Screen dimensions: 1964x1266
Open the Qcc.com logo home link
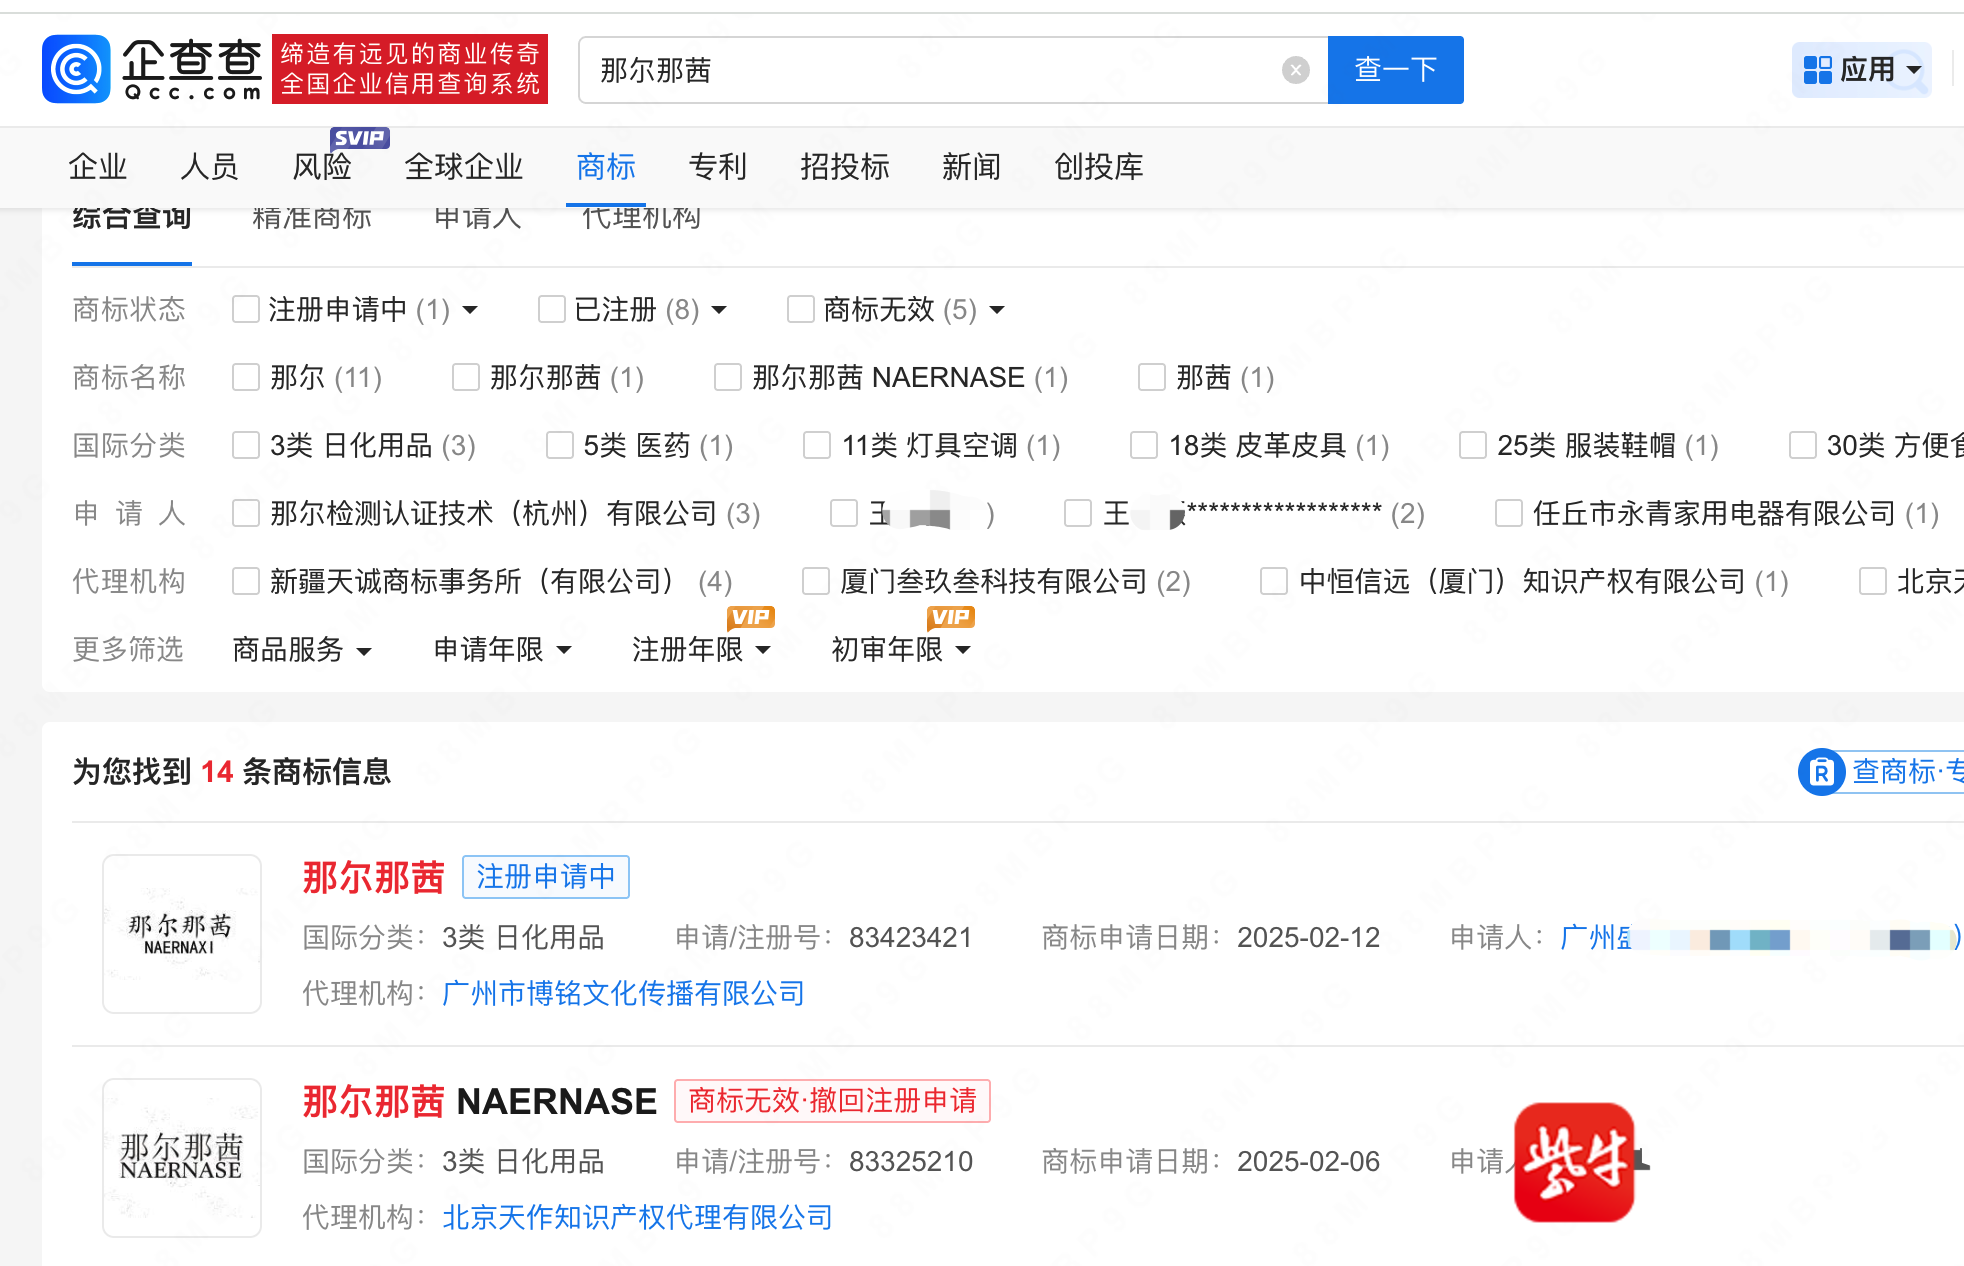tap(152, 69)
